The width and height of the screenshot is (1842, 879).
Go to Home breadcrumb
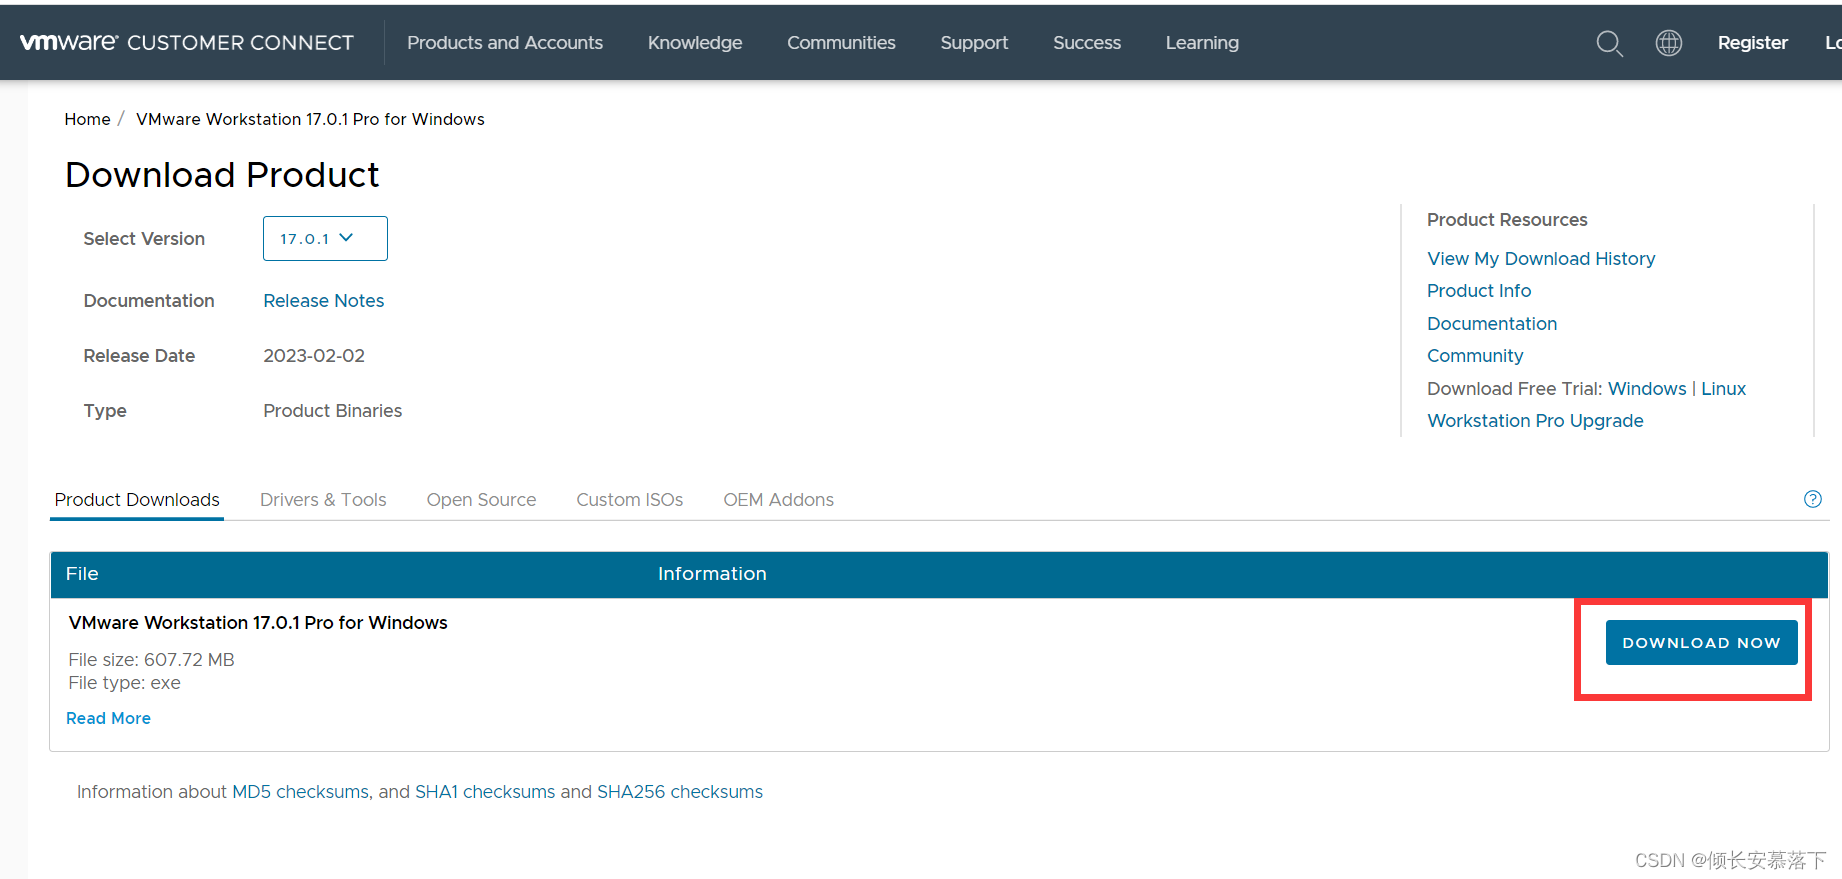87,119
